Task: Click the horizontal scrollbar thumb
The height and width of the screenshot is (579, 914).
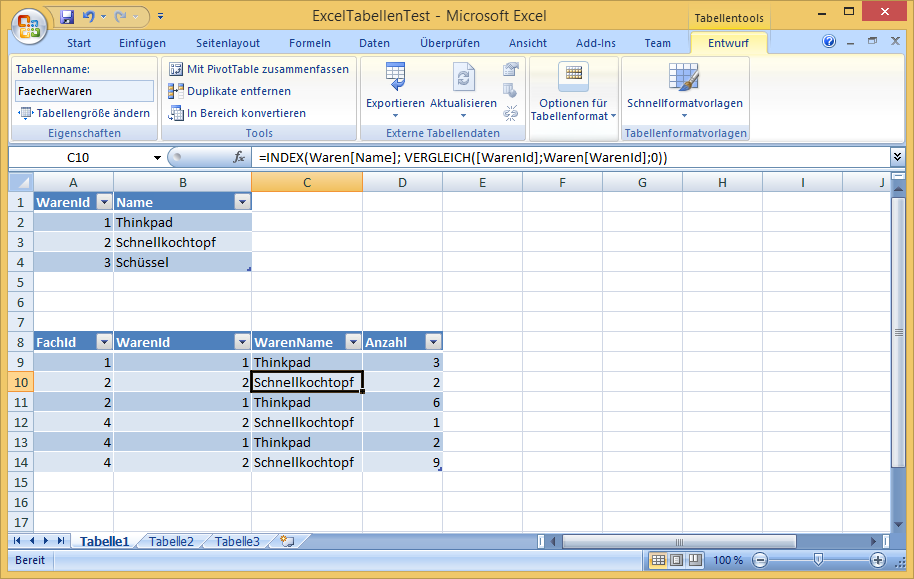Action: [x=679, y=542]
